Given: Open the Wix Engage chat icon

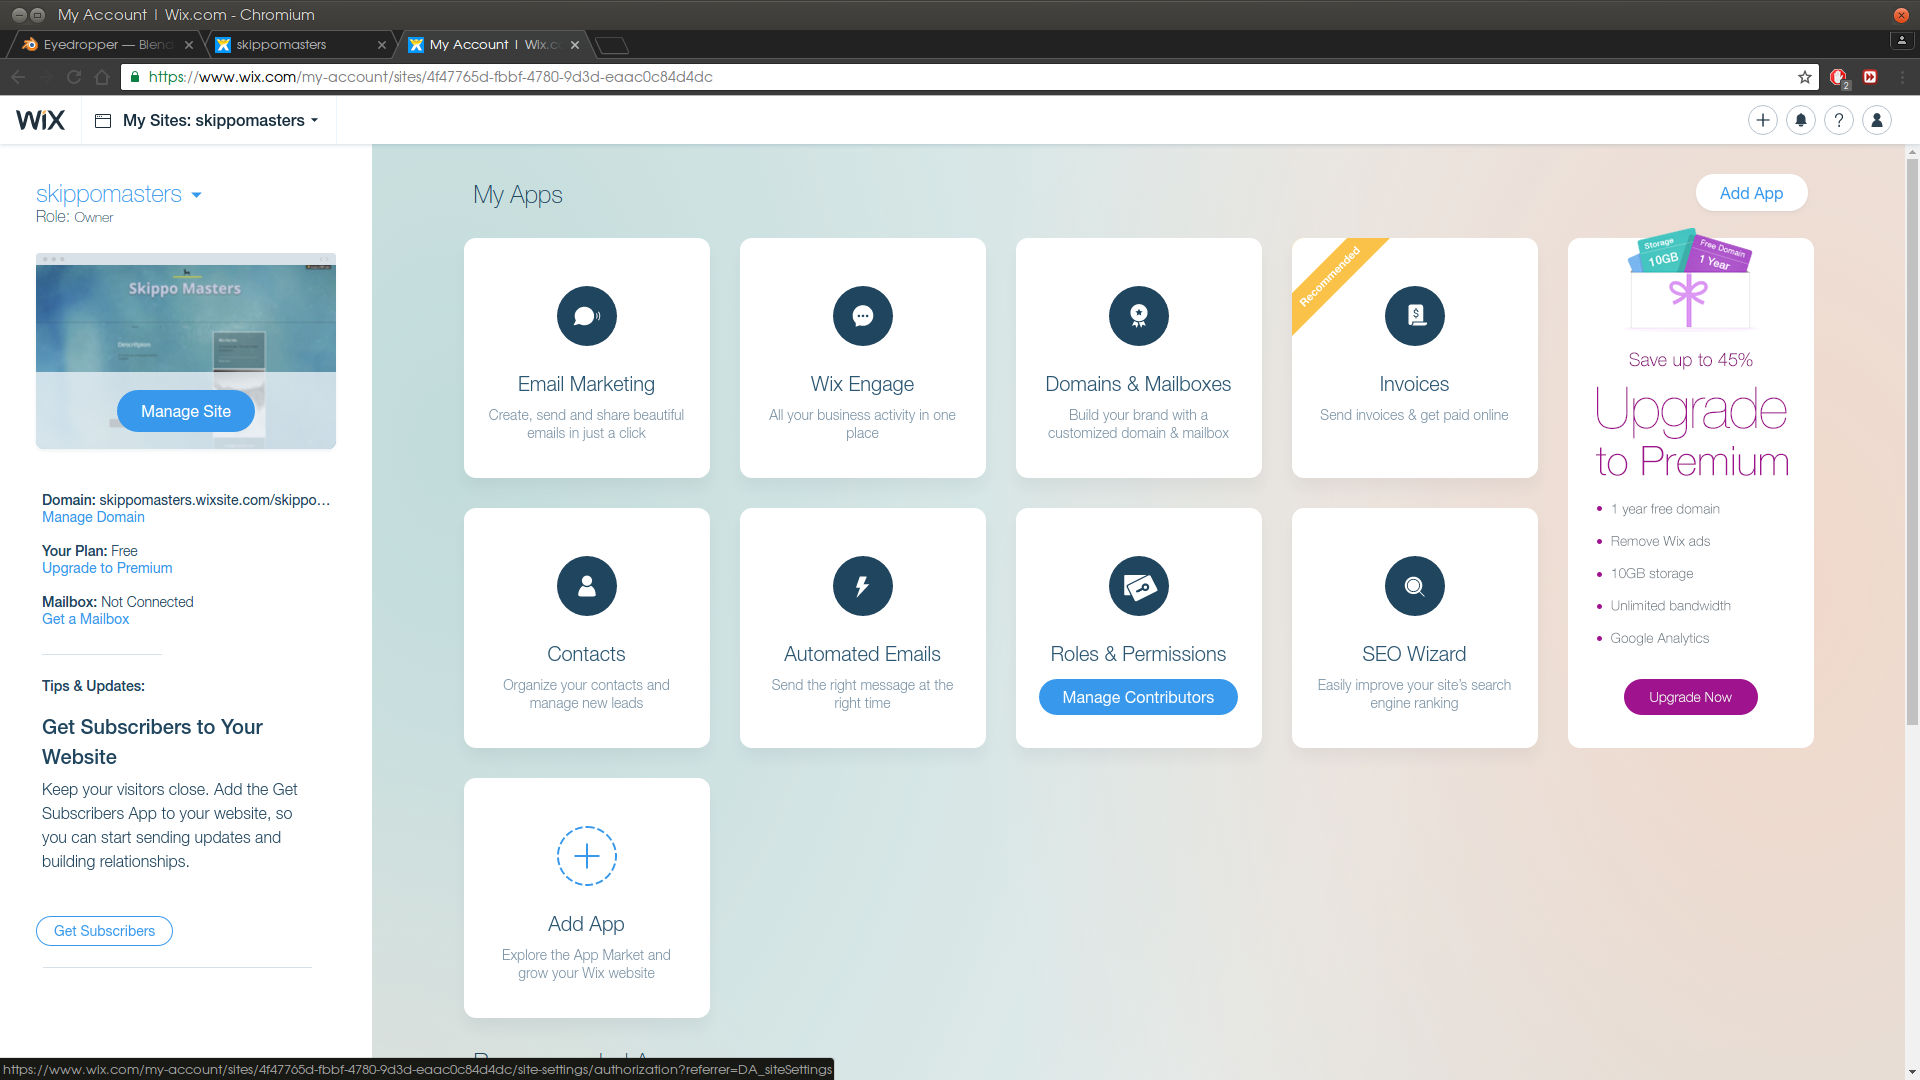Looking at the screenshot, I should click(x=863, y=316).
